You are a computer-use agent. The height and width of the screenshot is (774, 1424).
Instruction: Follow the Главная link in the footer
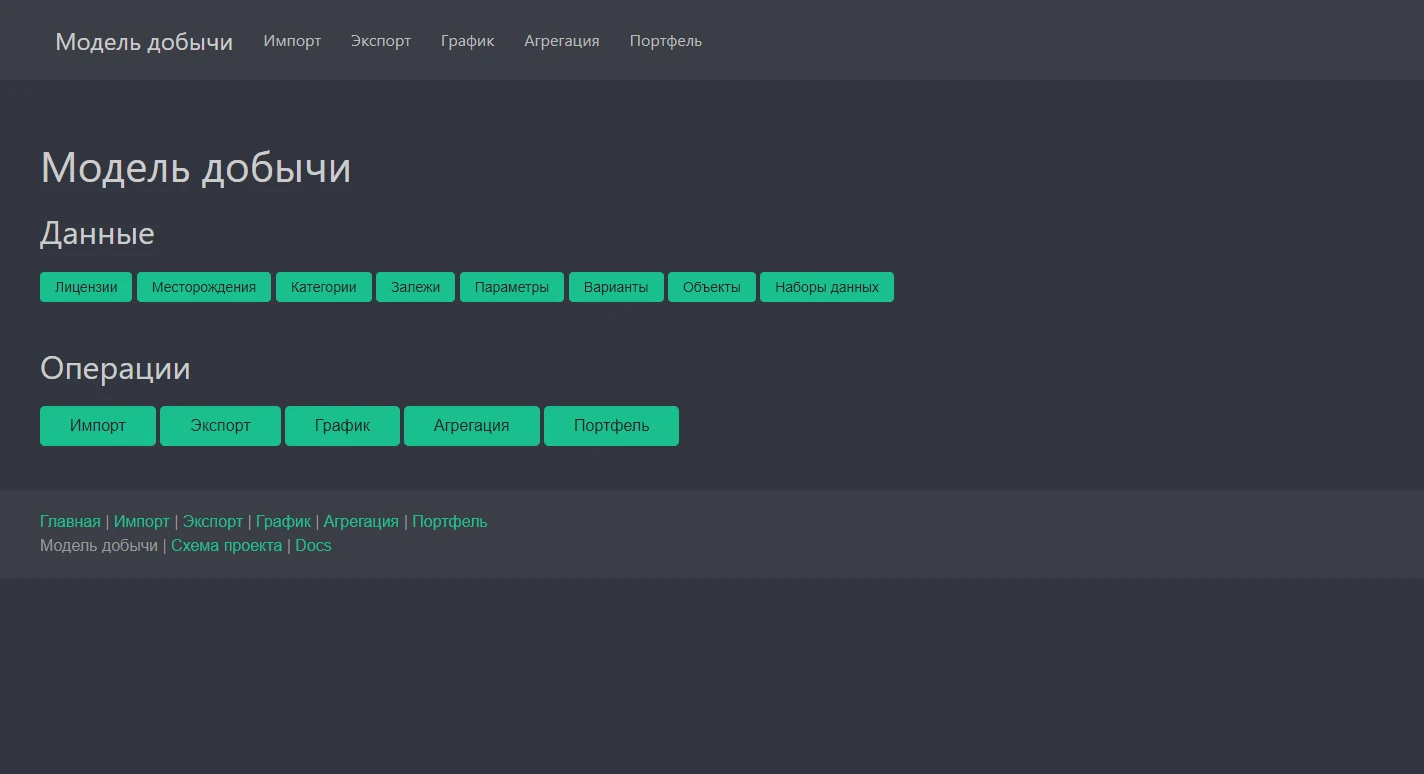(x=70, y=522)
